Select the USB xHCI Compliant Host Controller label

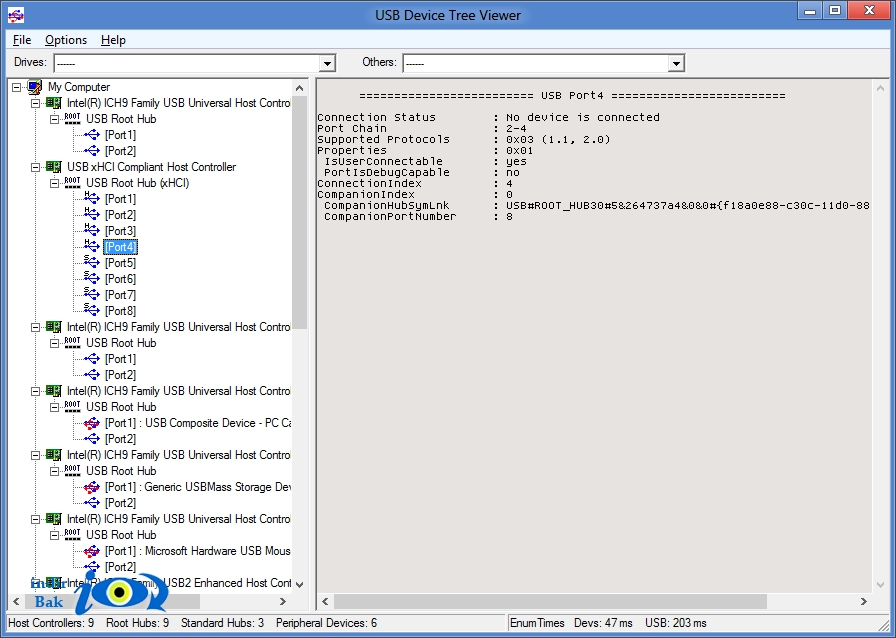click(x=151, y=167)
